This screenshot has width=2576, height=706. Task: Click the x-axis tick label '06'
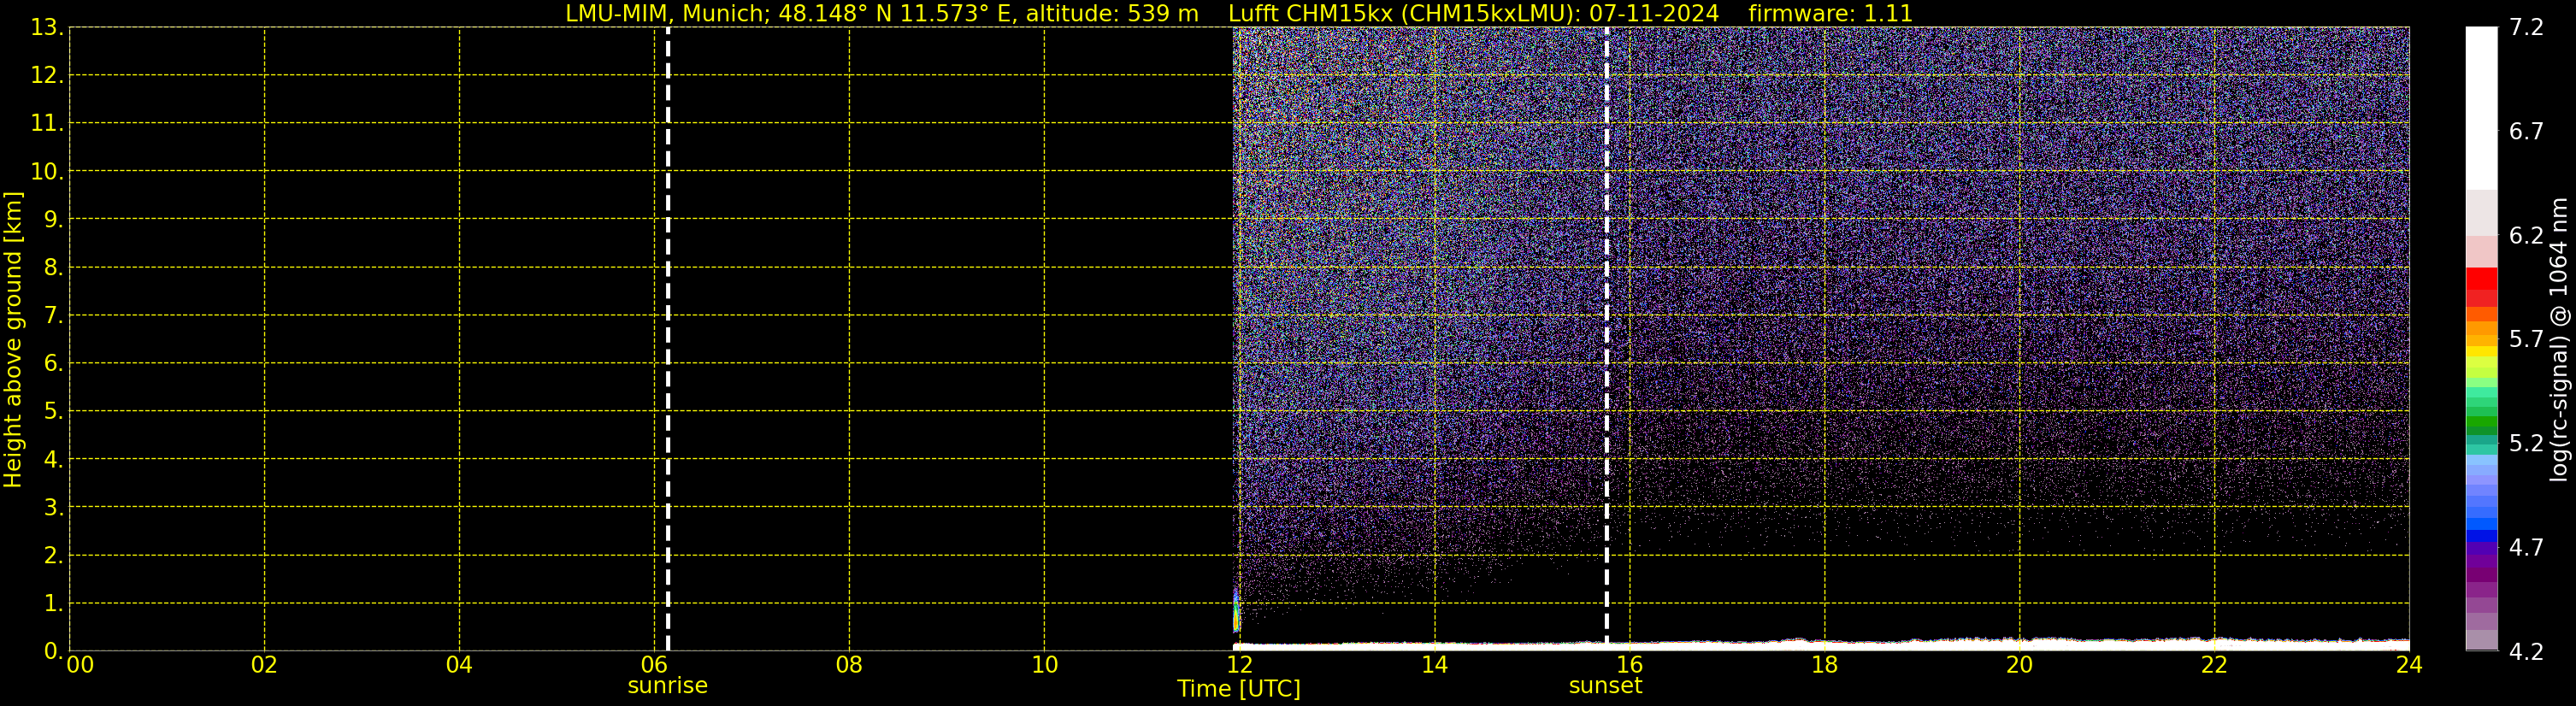654,665
